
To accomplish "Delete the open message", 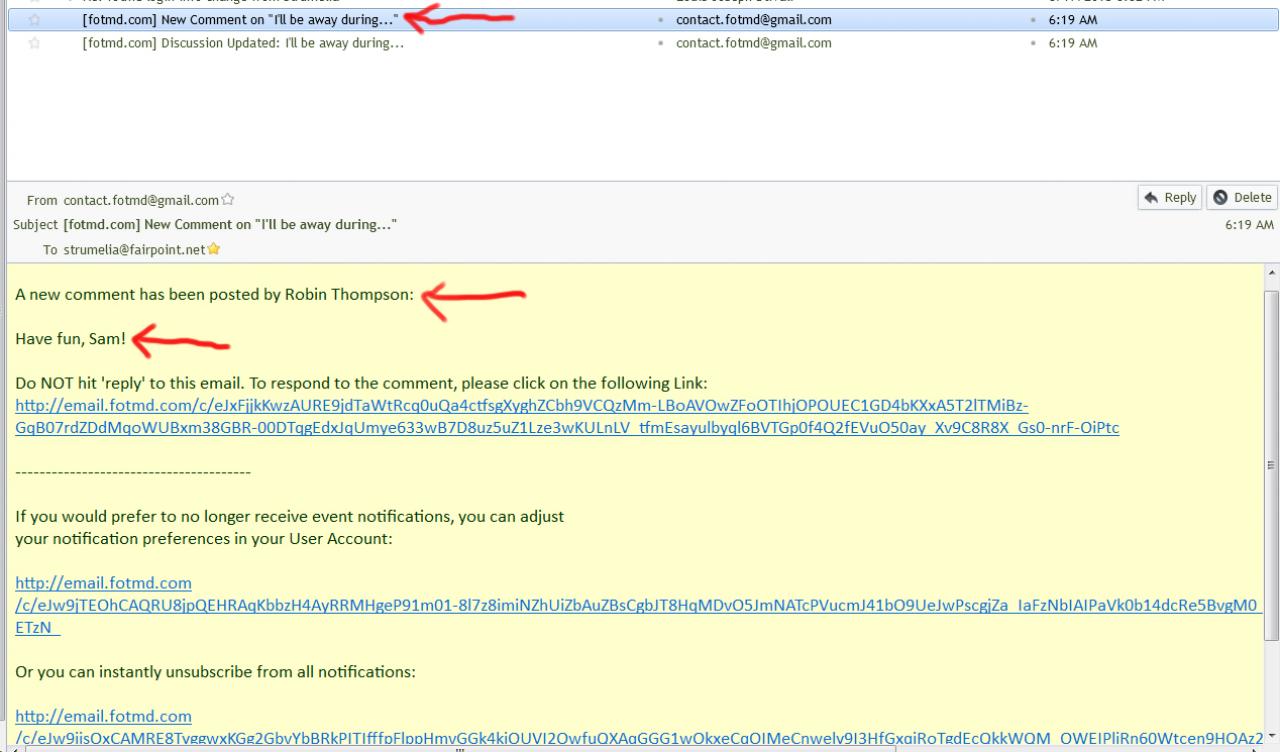I will pos(1242,197).
